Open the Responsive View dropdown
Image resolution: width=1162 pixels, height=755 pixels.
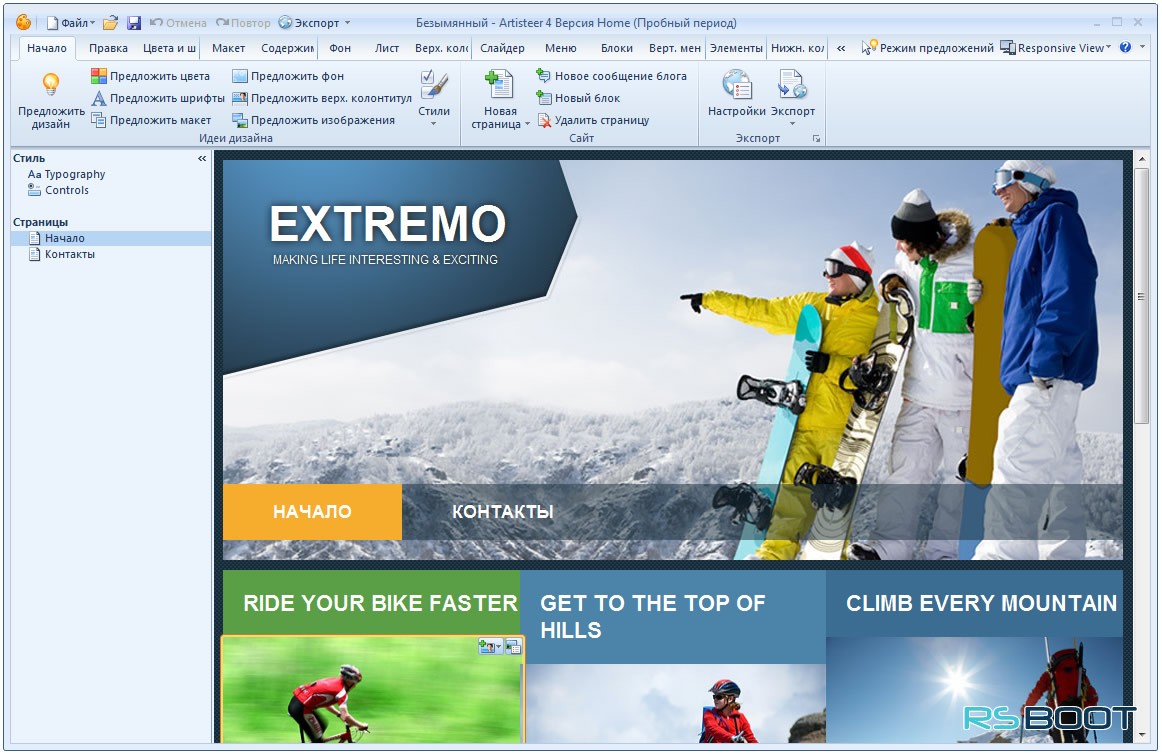click(1056, 48)
